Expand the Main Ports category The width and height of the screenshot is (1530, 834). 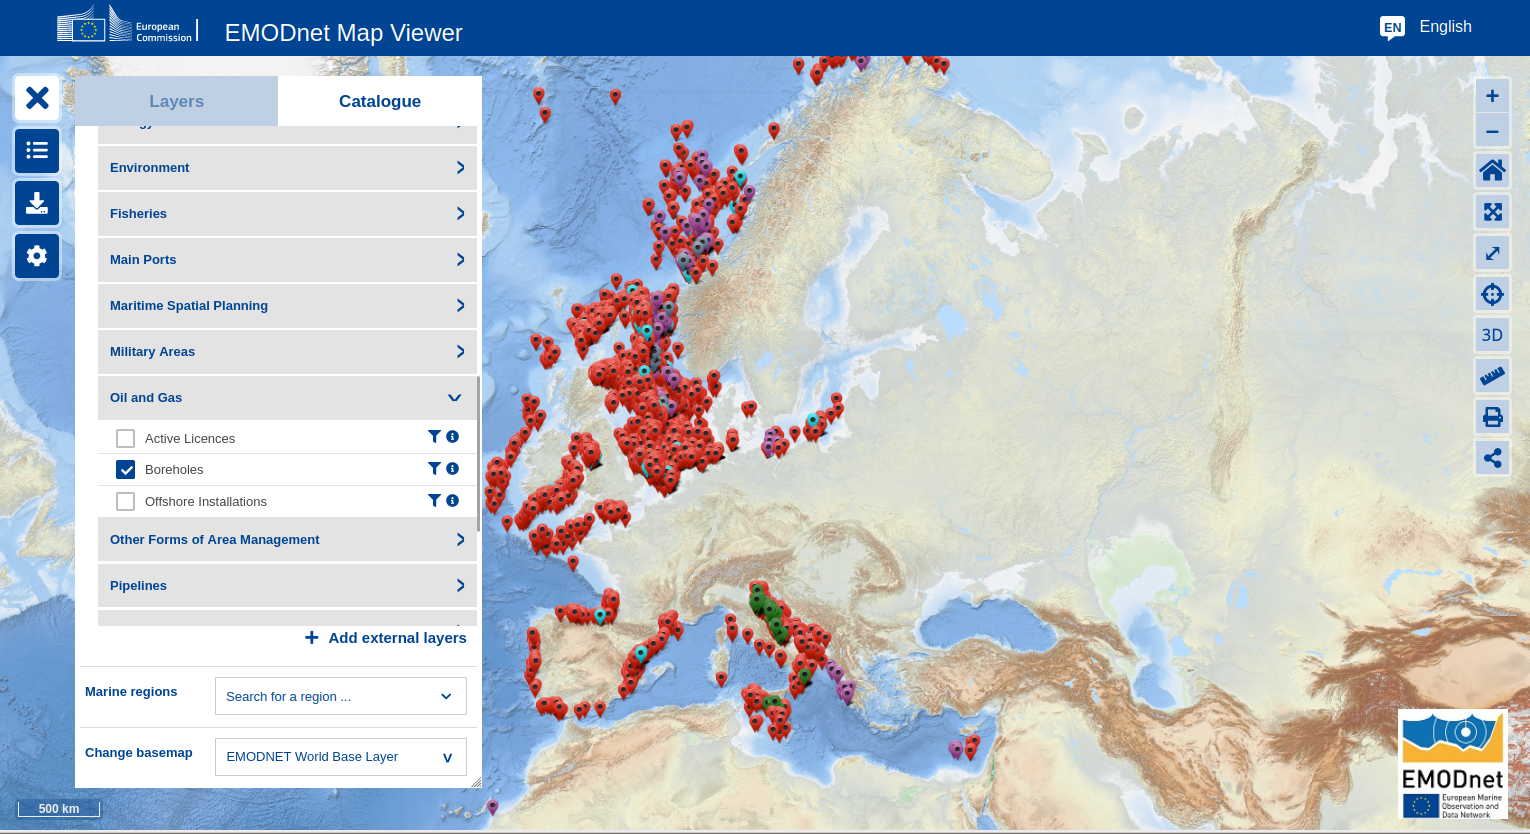(287, 260)
